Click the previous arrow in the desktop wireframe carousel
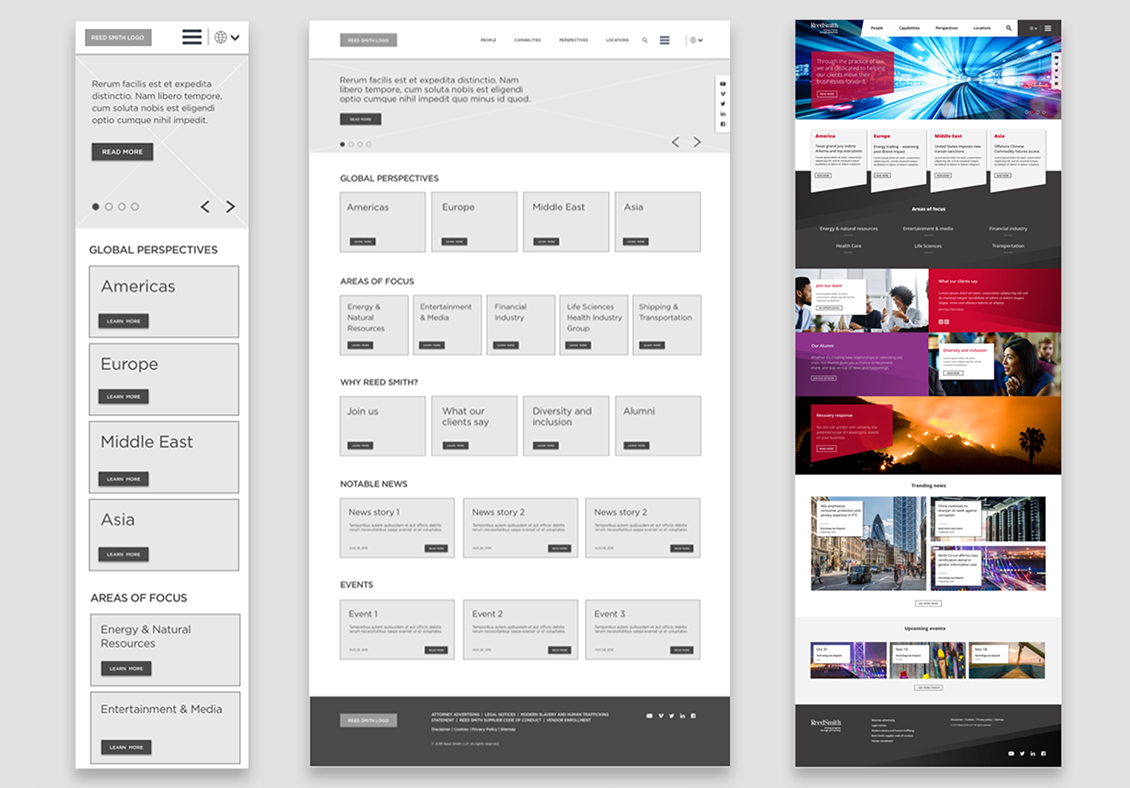 (x=675, y=142)
